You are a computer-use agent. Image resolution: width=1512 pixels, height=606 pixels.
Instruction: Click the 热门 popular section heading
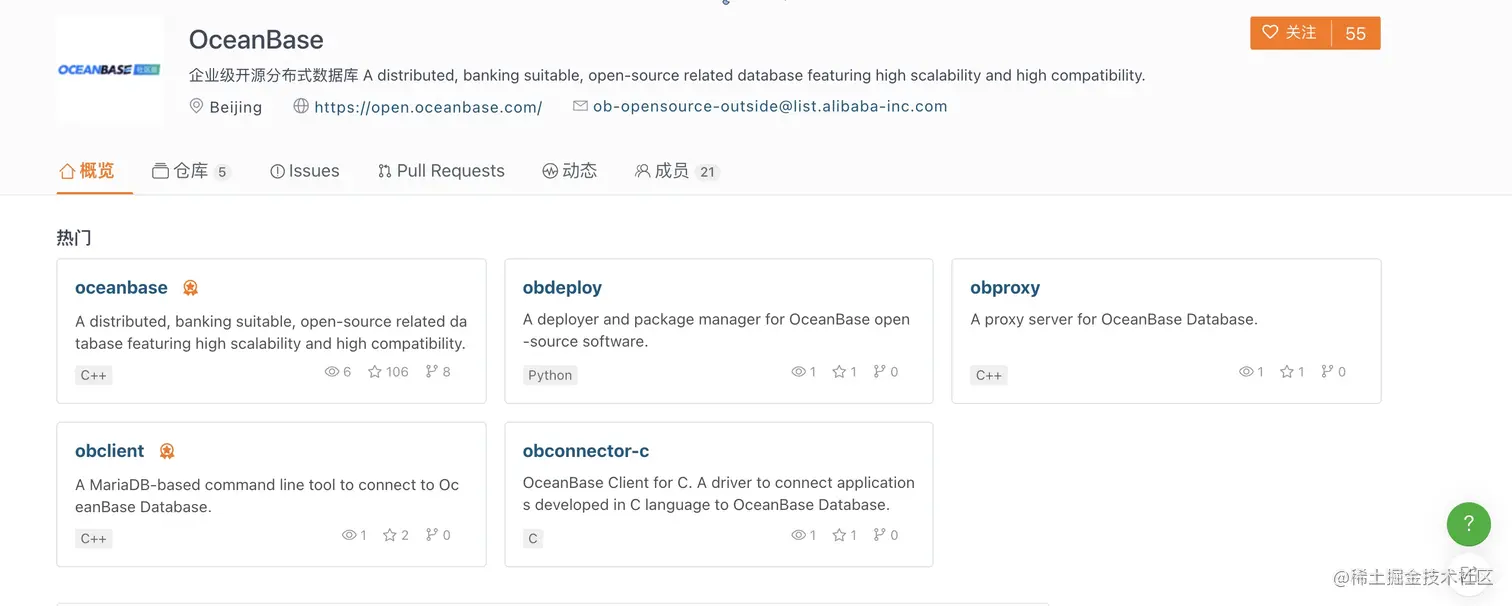[74, 238]
